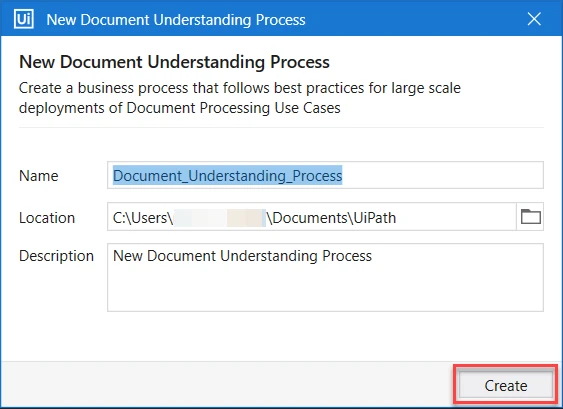The image size is (563, 409).
Task: Click the C:\Users\ portion of Location
Action: 143,218
